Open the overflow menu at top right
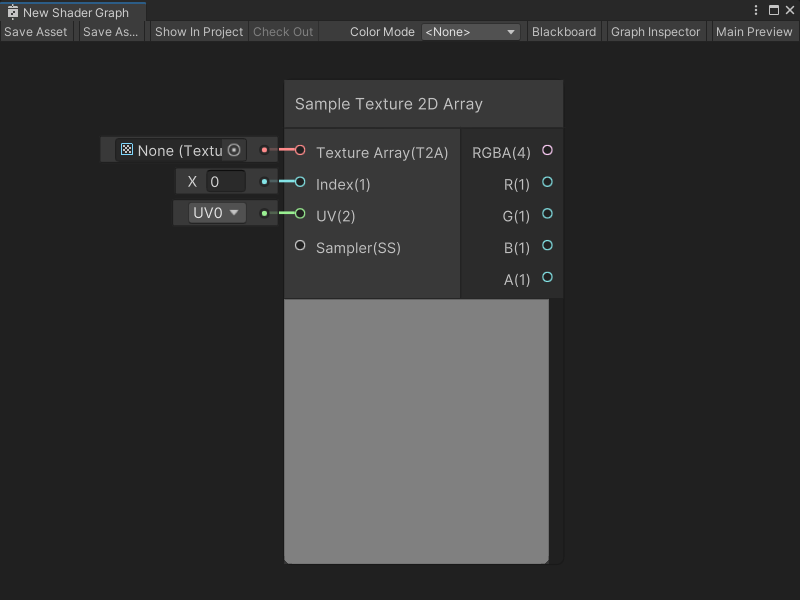800x600 pixels. (x=757, y=9)
